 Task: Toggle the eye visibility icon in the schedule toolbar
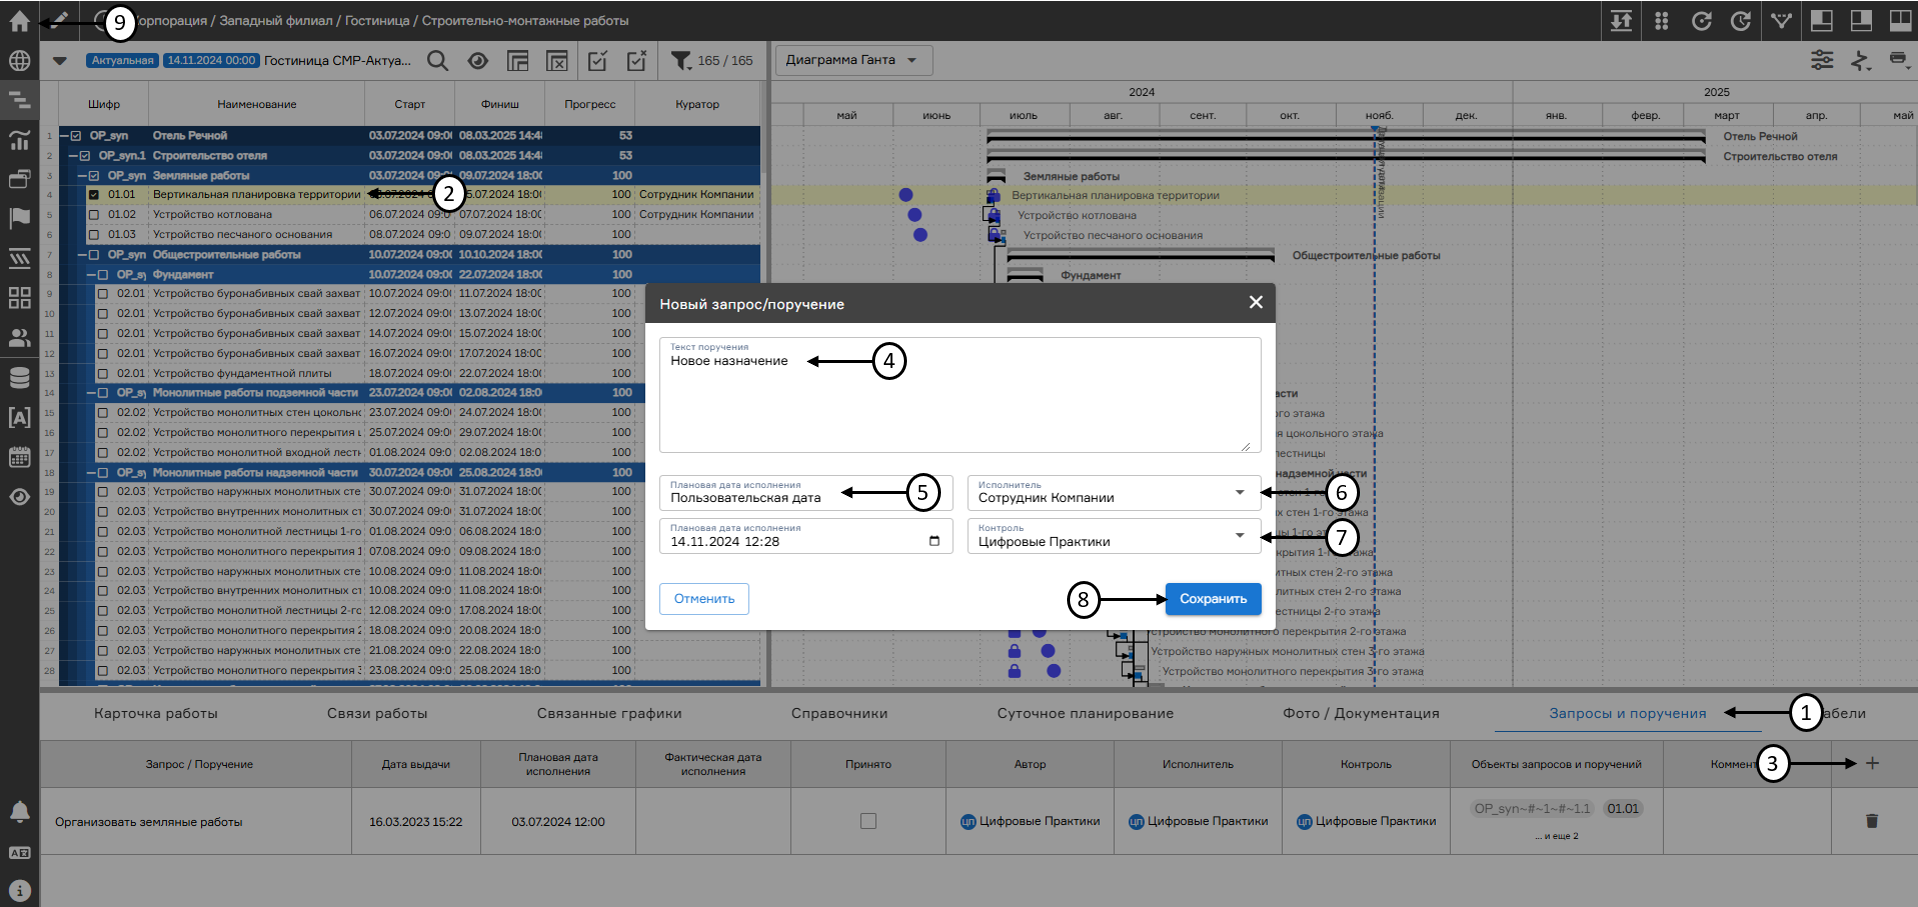coord(477,61)
